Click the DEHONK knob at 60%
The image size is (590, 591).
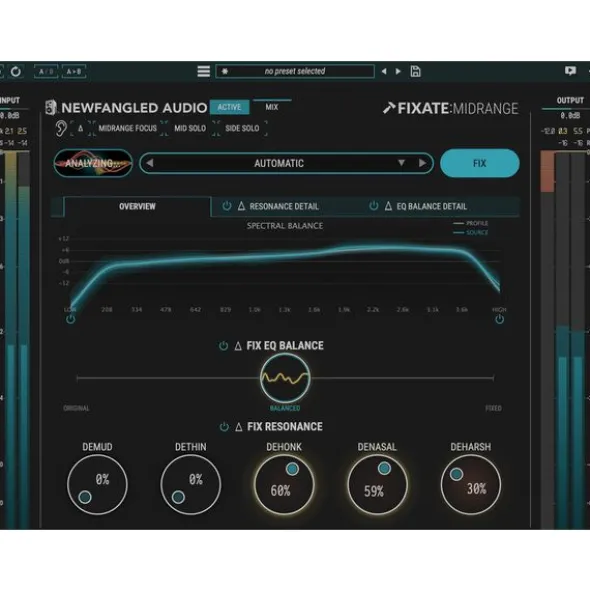point(284,484)
